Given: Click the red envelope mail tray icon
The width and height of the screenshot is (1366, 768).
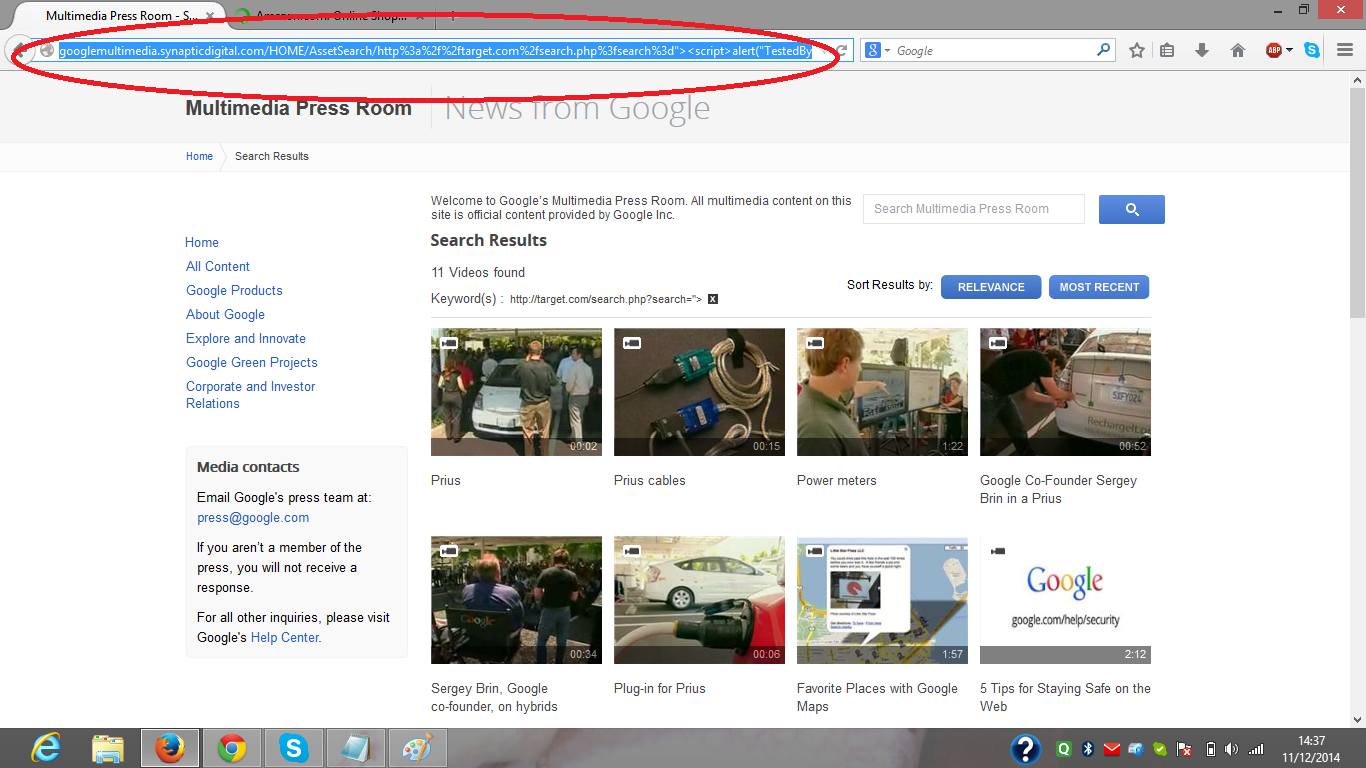Looking at the screenshot, I should (1111, 749).
